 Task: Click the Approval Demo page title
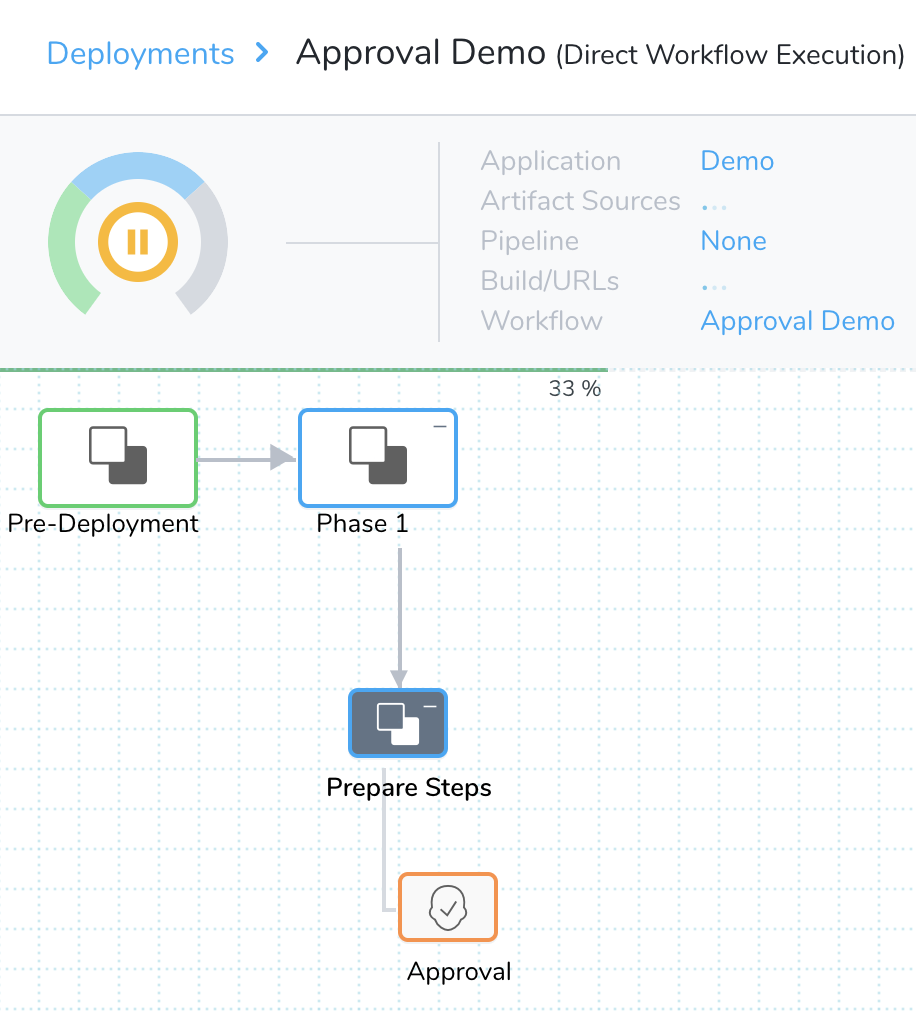pos(421,52)
